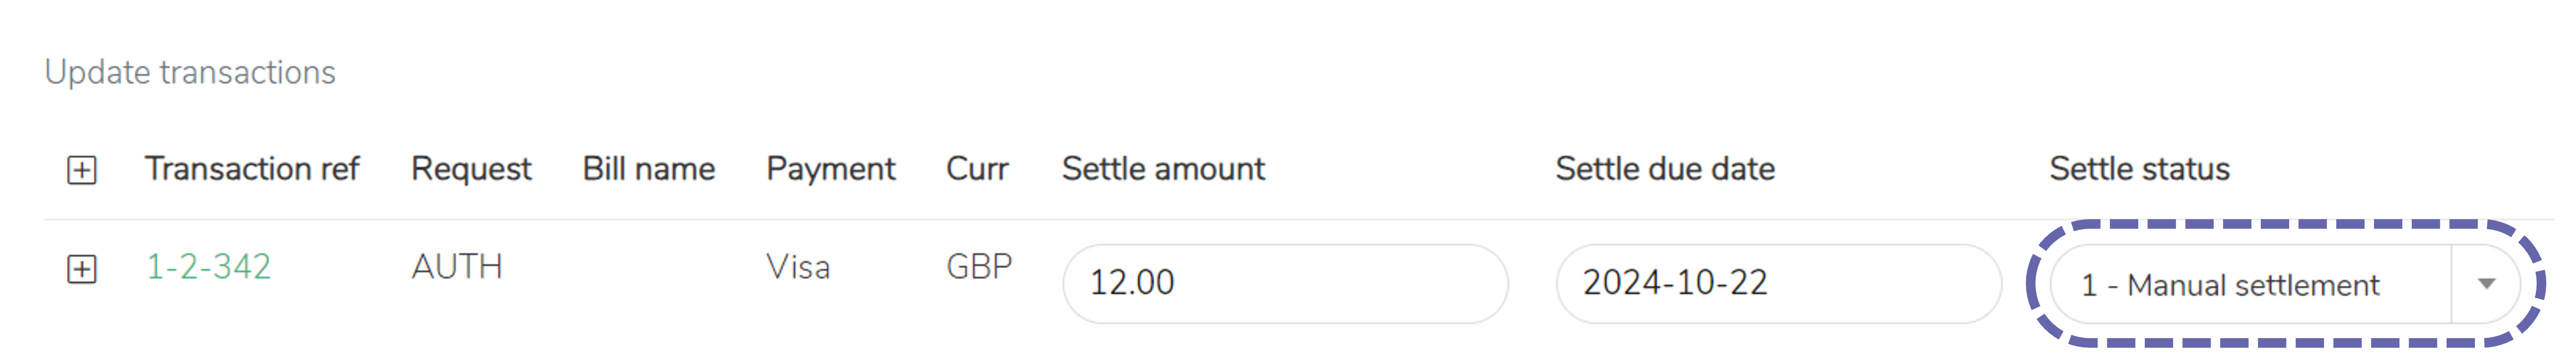The width and height of the screenshot is (2576, 361).
Task: Click the Update transactions heading
Action: click(190, 72)
